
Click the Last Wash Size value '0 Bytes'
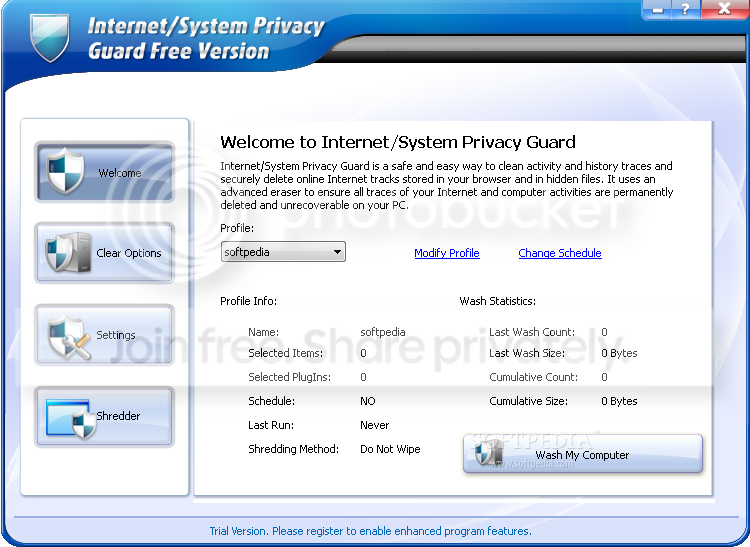[x=619, y=353]
